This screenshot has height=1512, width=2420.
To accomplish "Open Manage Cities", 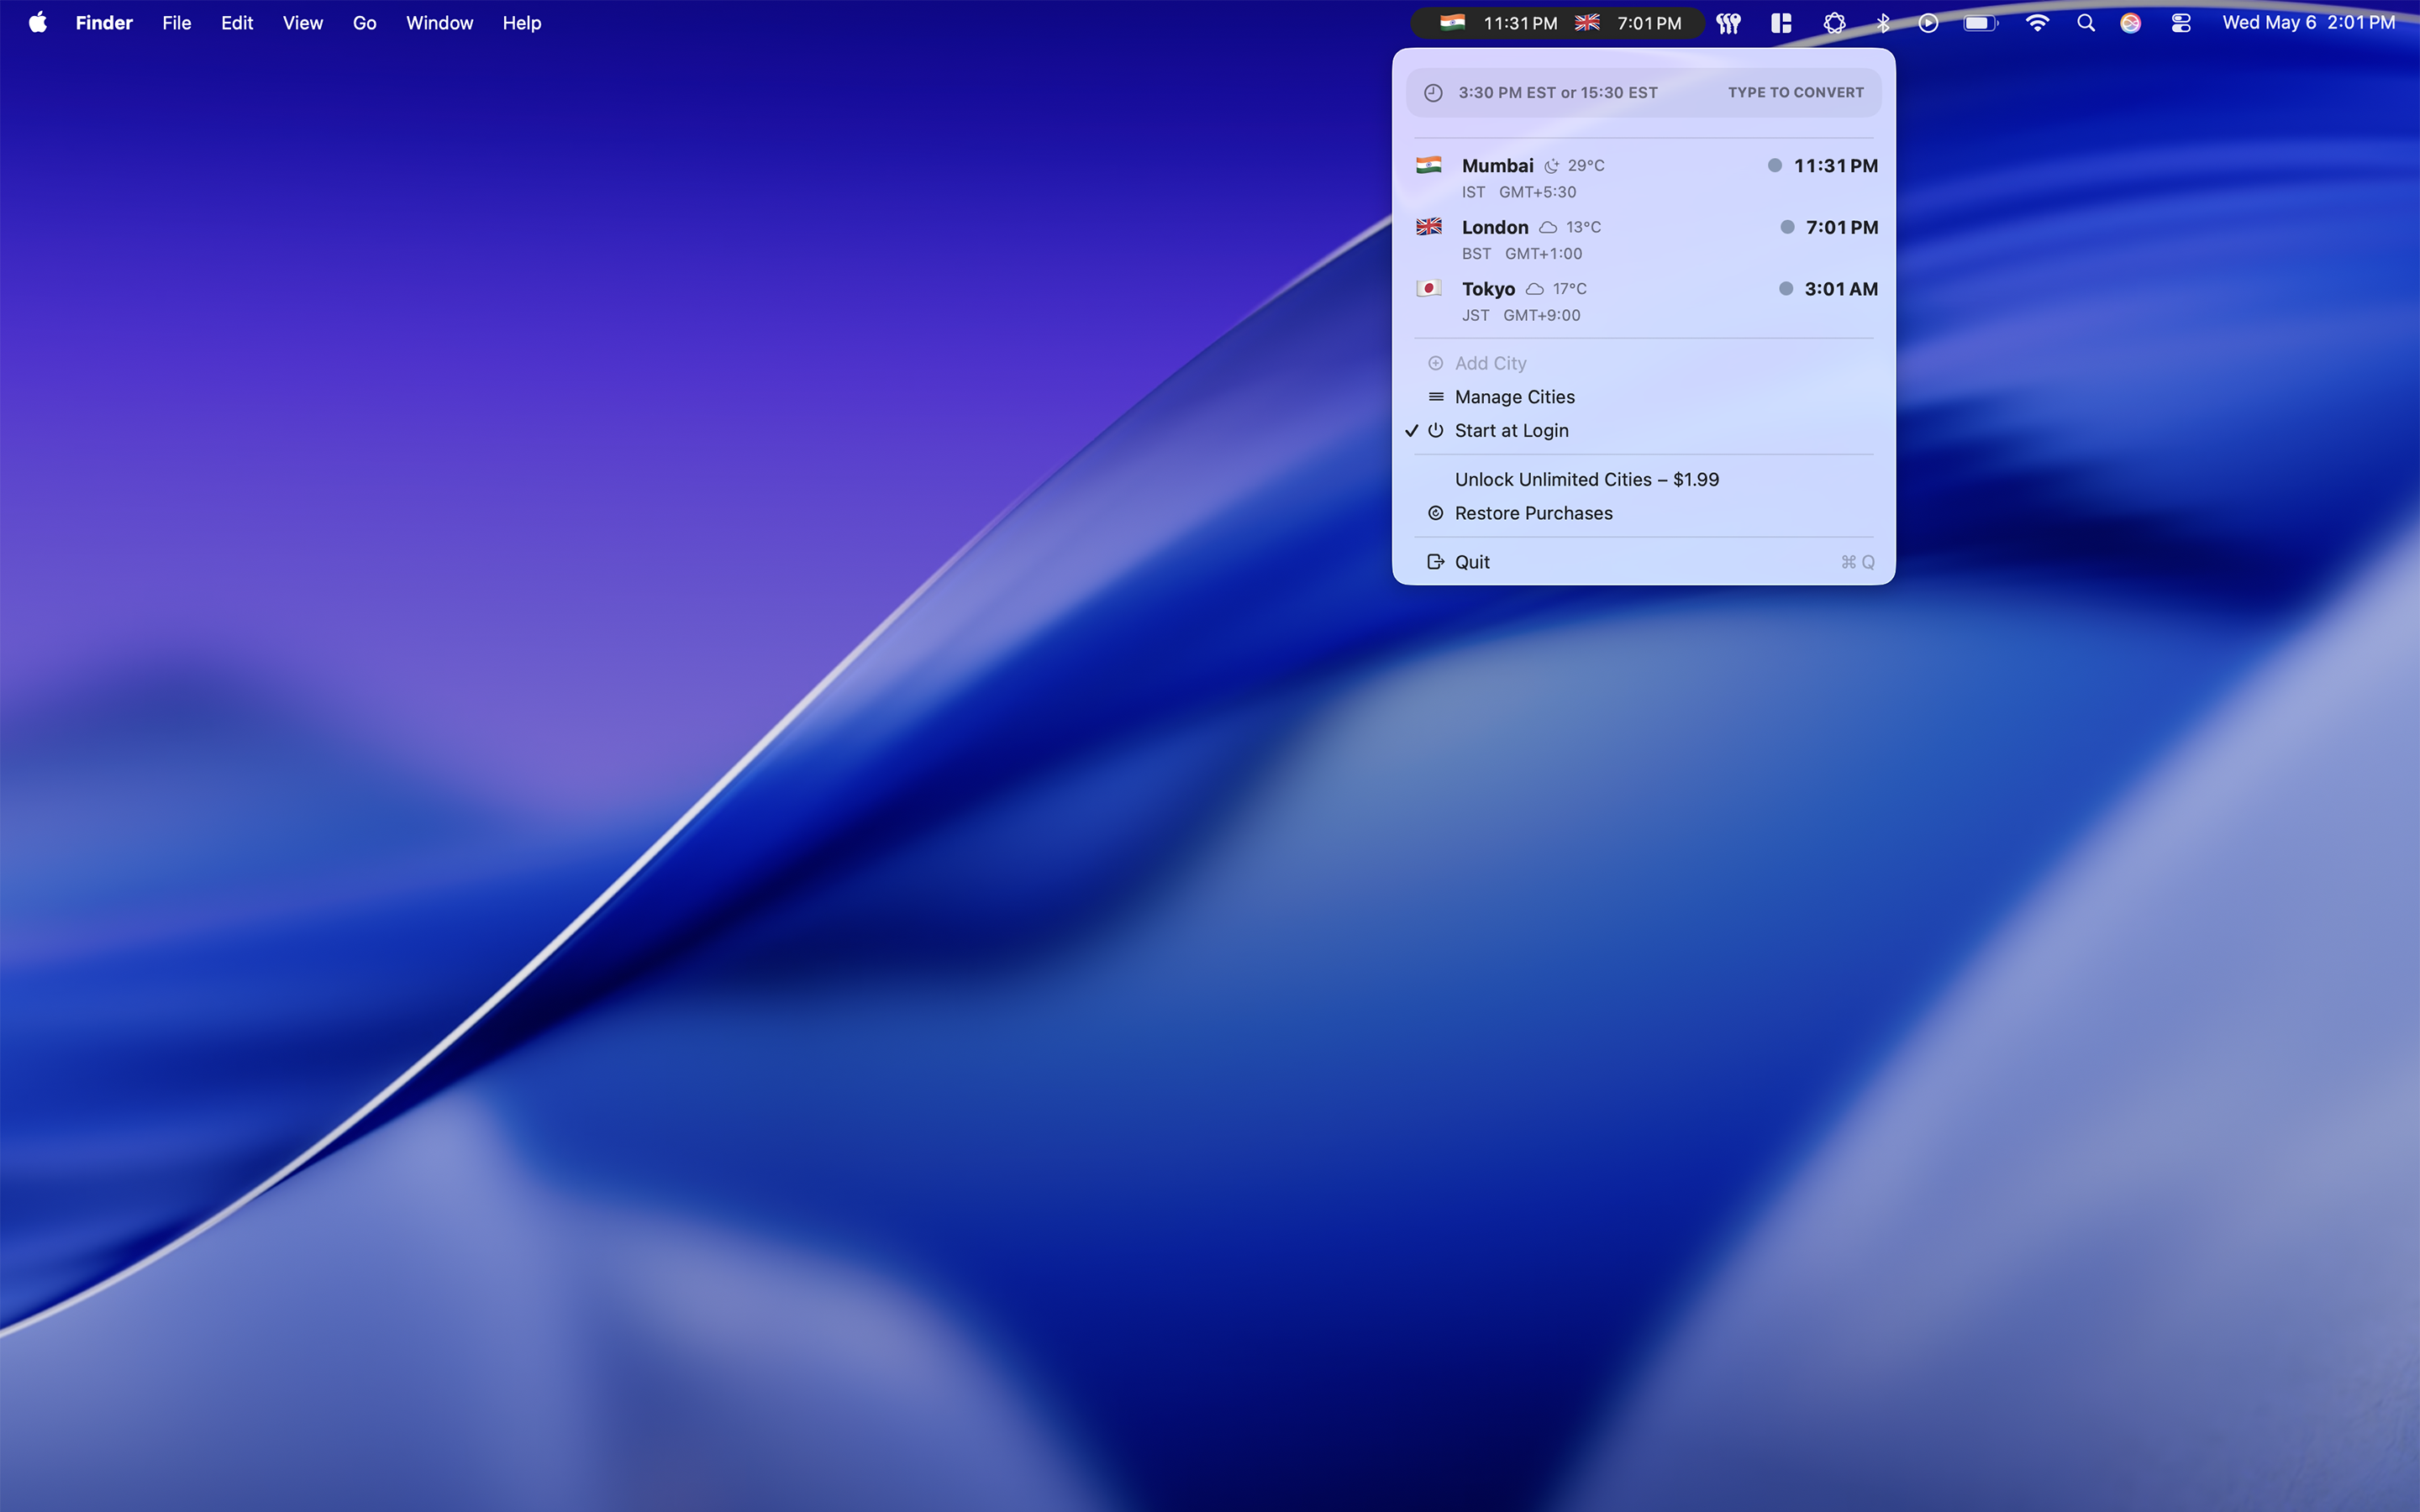I will point(1643,397).
